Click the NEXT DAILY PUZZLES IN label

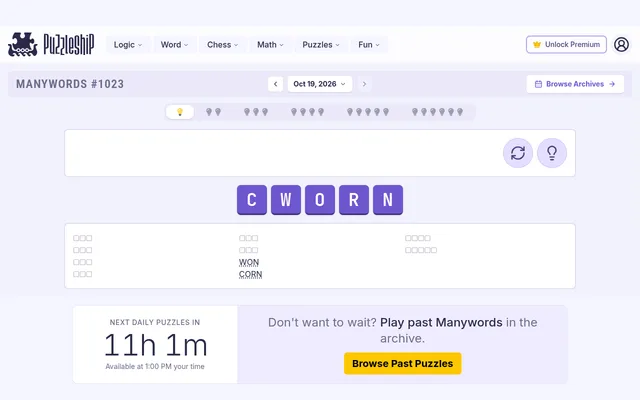155,322
